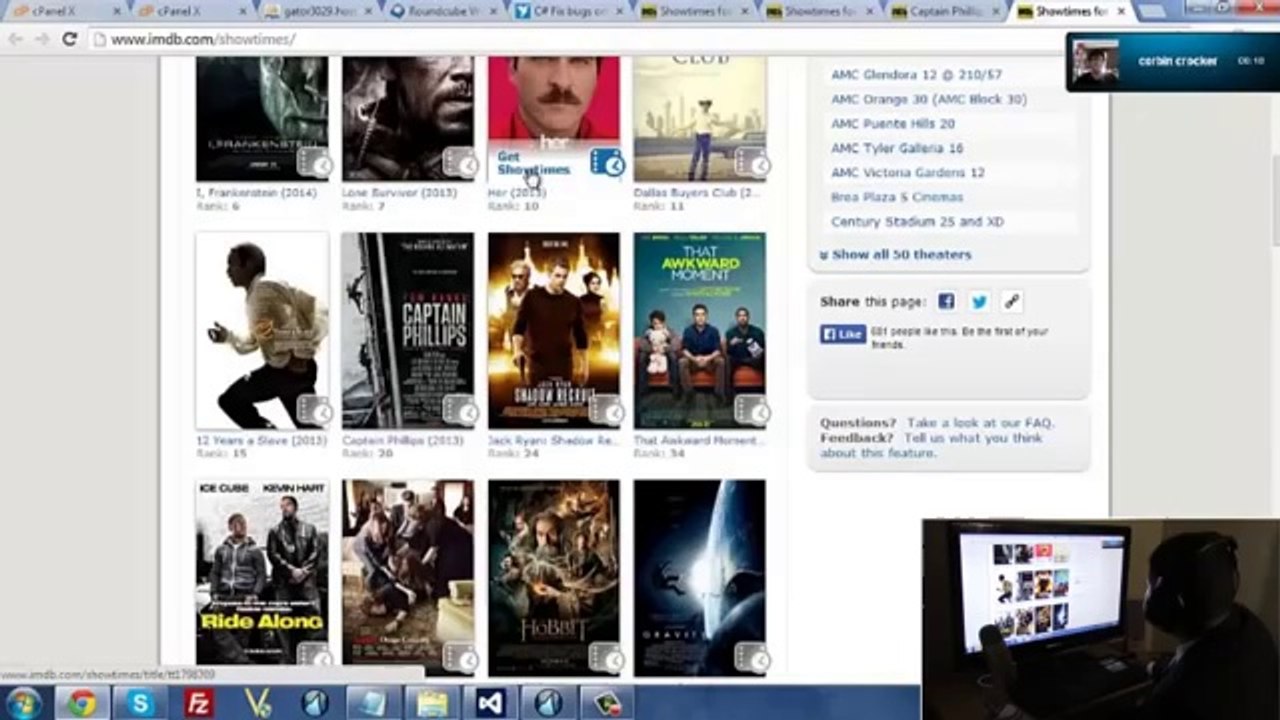Switch to the Roundcube tab
The image size is (1280, 720).
coord(442,12)
